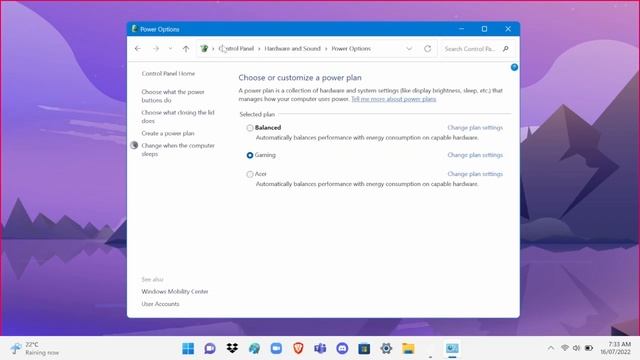Viewport: 640px width, 360px height.
Task: Open Settings gear in taskbar
Action: (386, 349)
